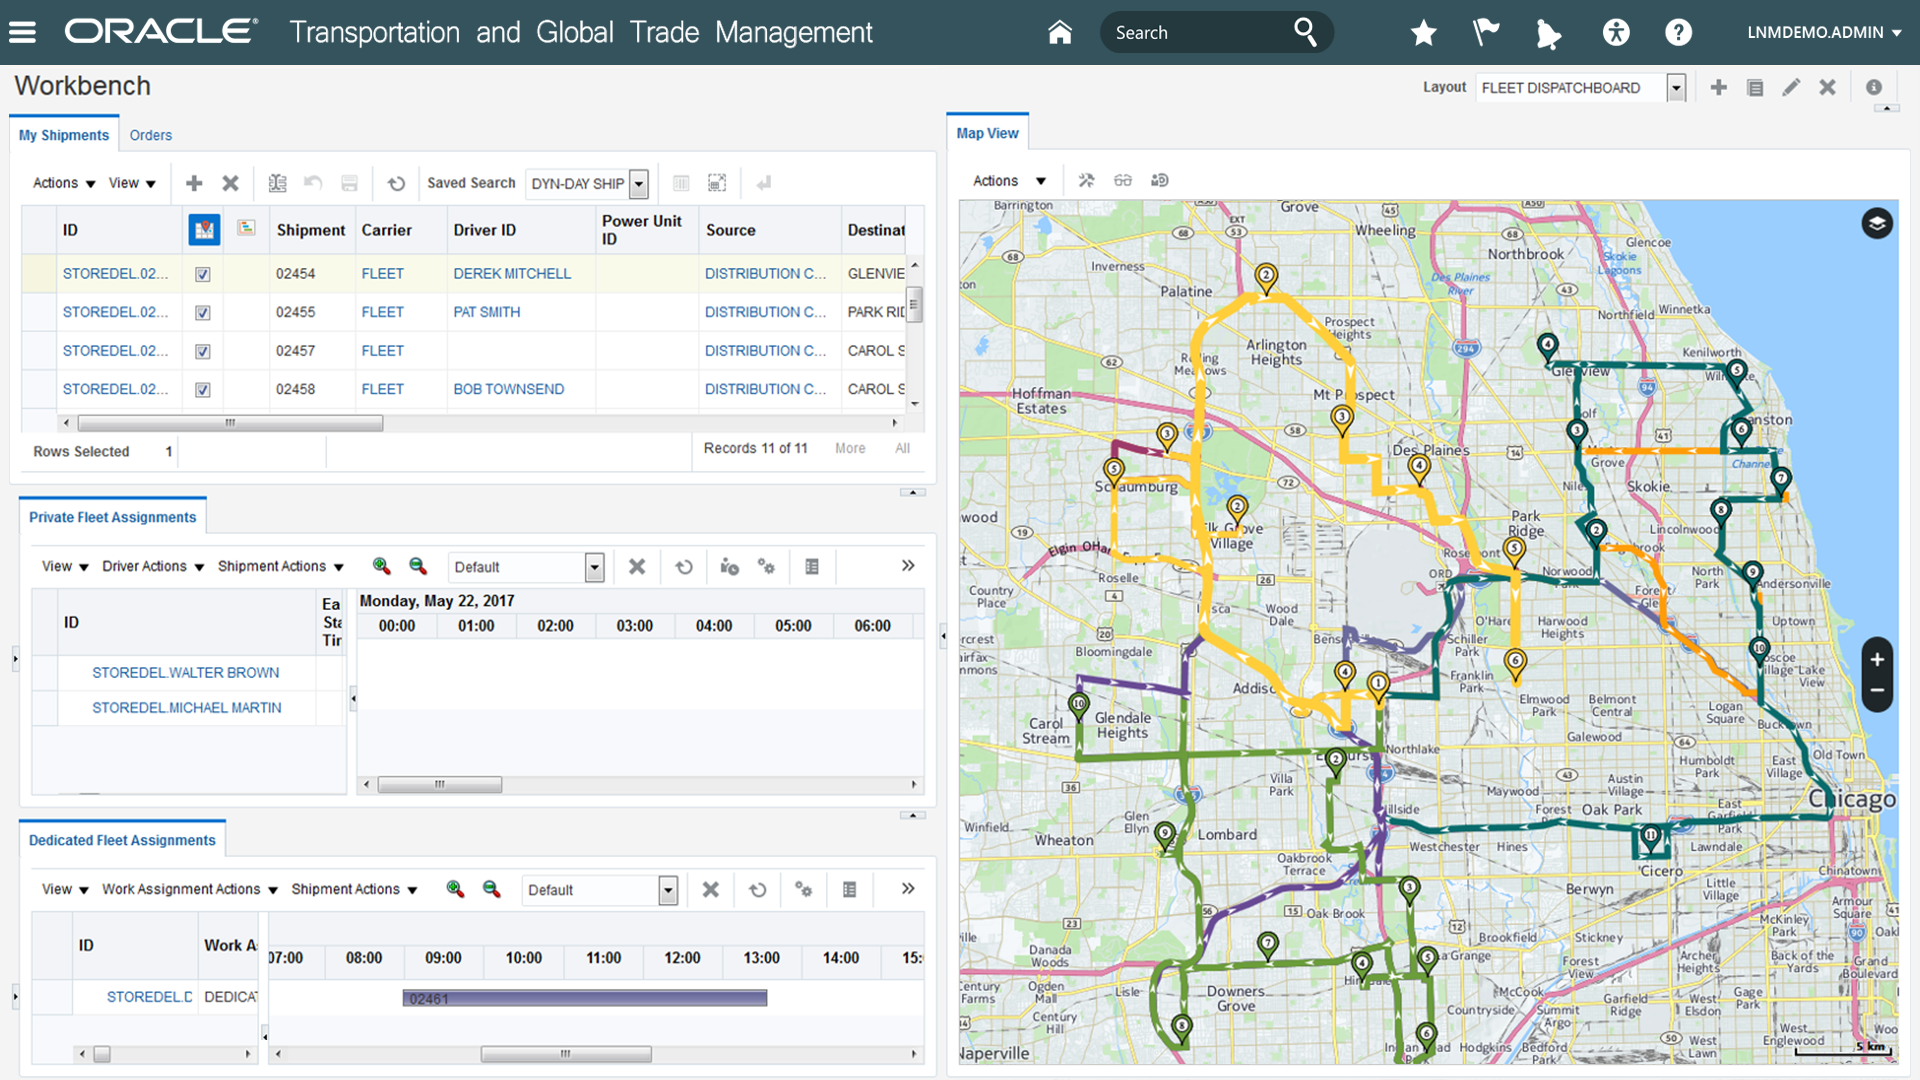
Task: Select the zoom in magnifier in Private Fleet Assignments
Action: click(x=381, y=566)
